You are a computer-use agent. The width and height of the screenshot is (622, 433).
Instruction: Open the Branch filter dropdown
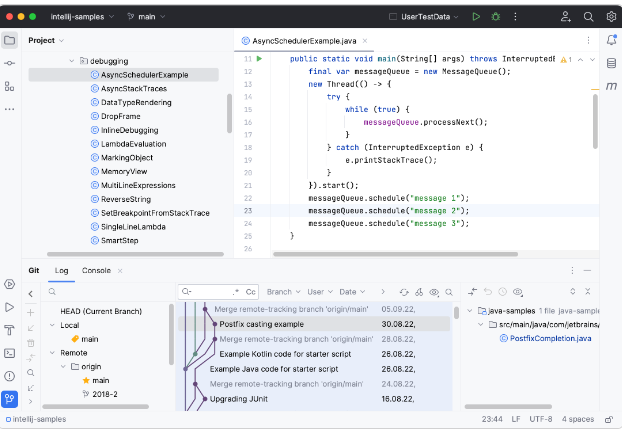tap(283, 292)
